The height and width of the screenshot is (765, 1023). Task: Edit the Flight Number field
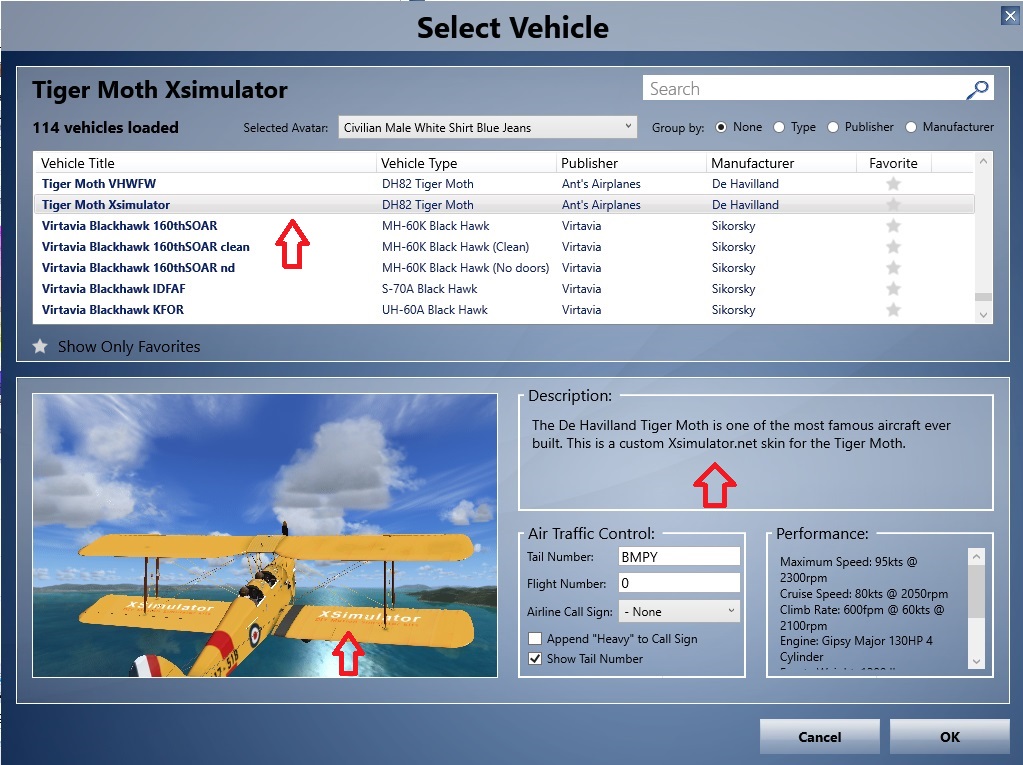679,583
